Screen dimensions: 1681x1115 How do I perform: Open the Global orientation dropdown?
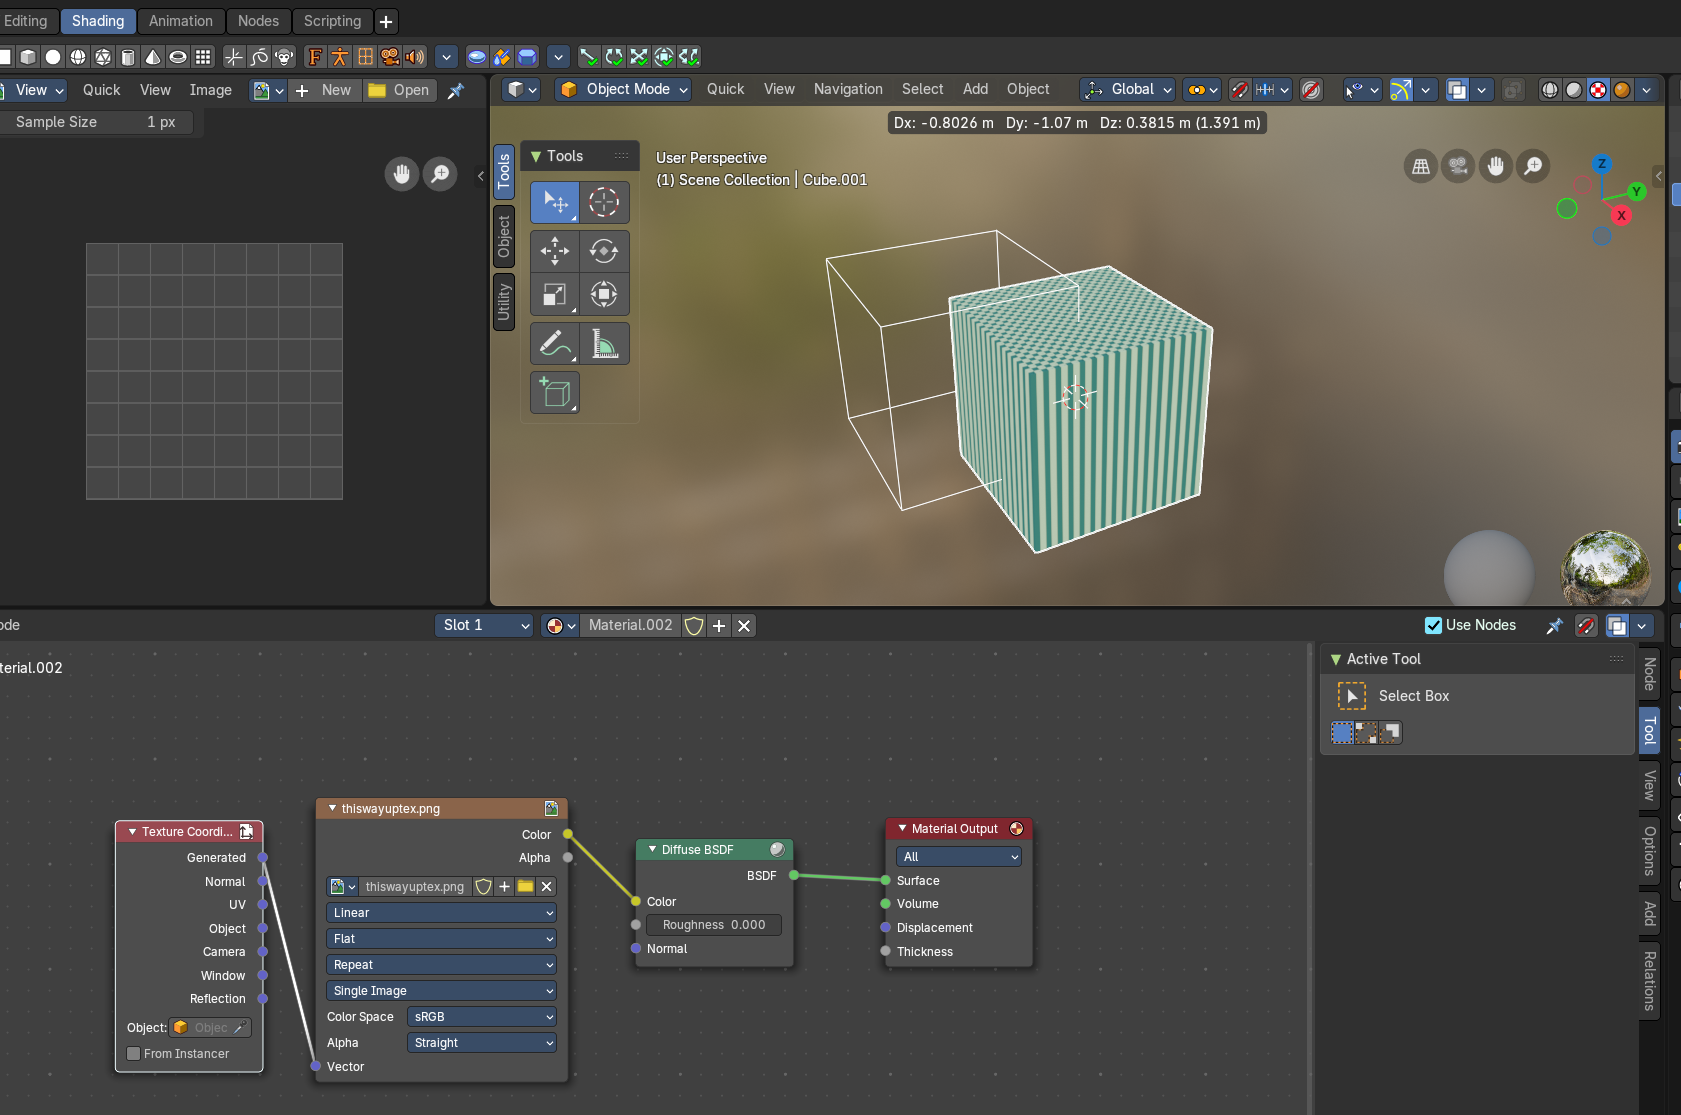(x=1128, y=89)
